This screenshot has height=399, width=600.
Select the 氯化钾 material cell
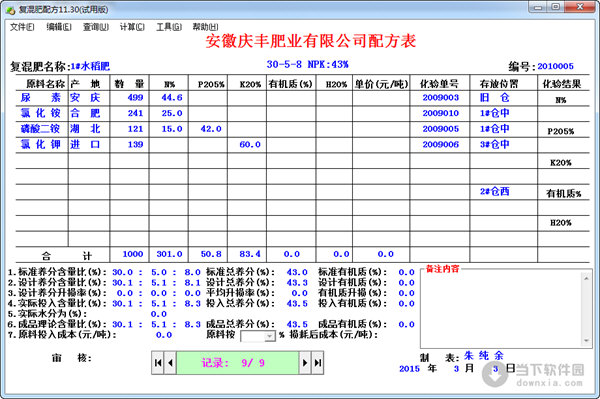coord(41,145)
